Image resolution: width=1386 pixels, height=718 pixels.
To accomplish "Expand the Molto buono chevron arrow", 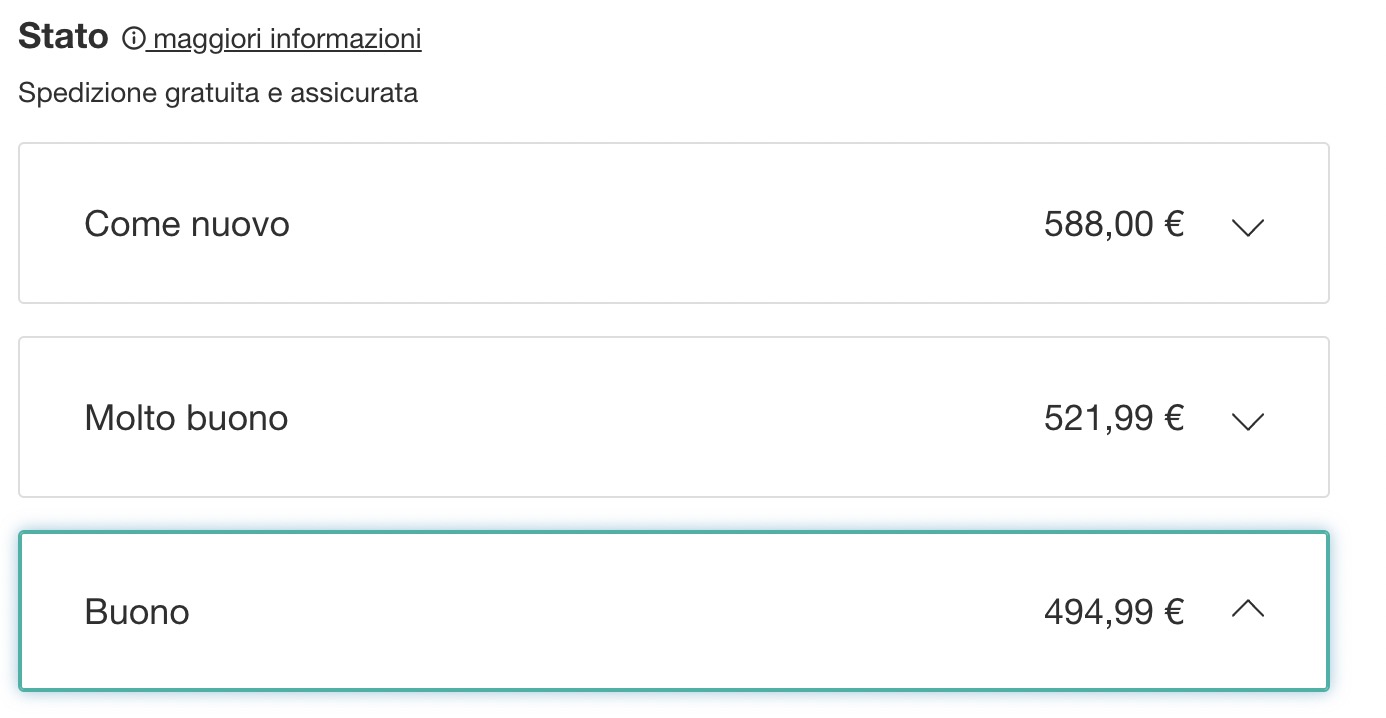I will 1248,421.
